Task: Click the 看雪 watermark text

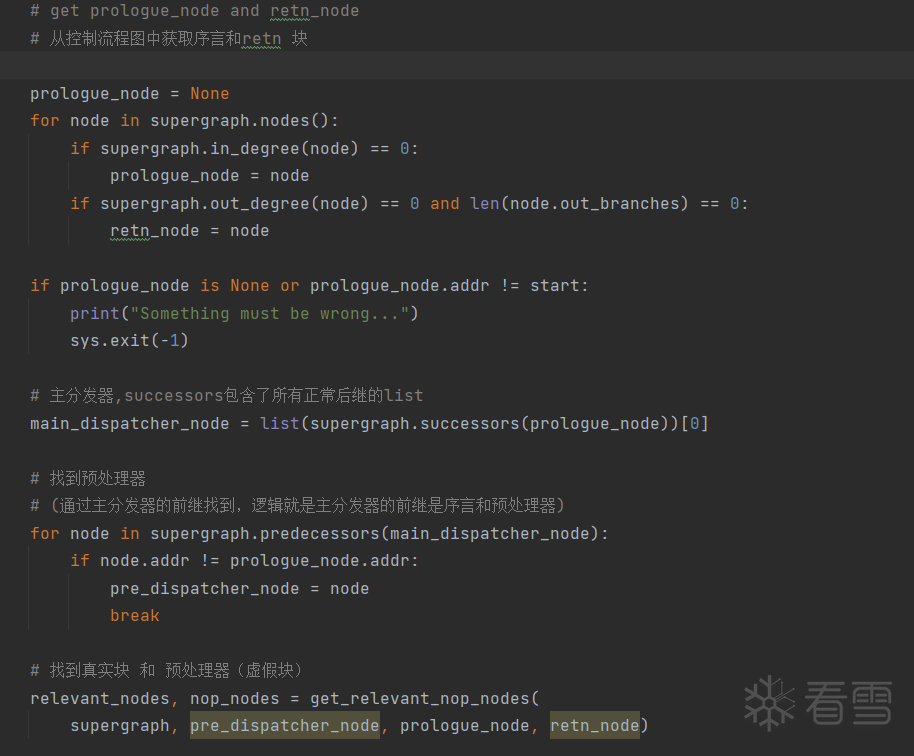Action: pos(849,704)
